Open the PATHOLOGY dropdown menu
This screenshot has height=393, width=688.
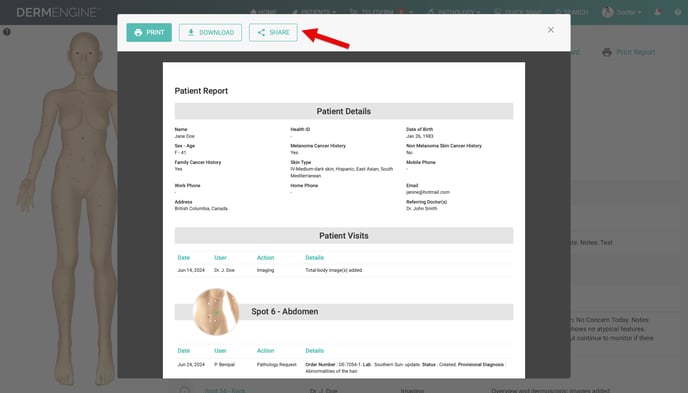(454, 12)
